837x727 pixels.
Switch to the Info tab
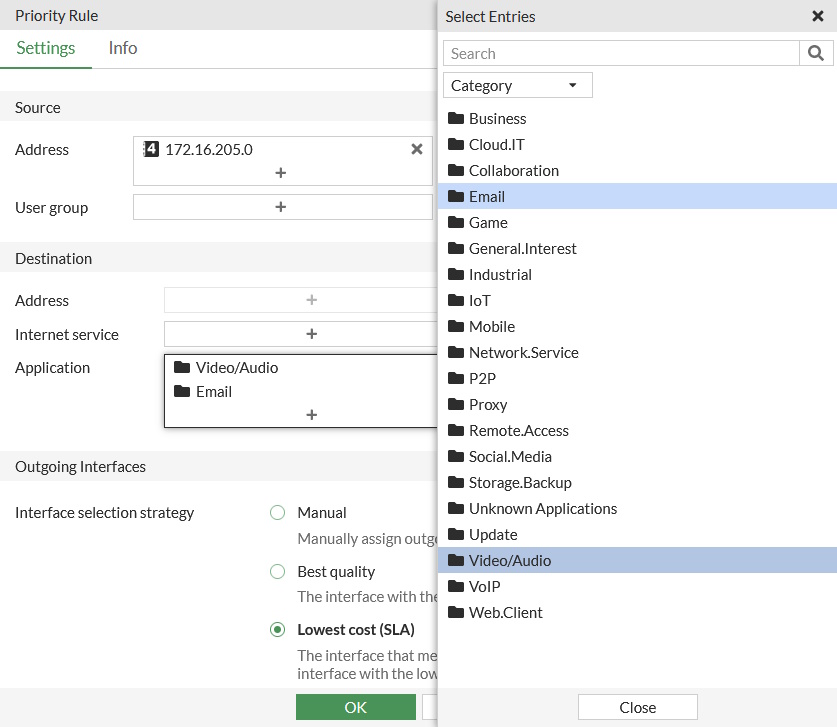(122, 47)
